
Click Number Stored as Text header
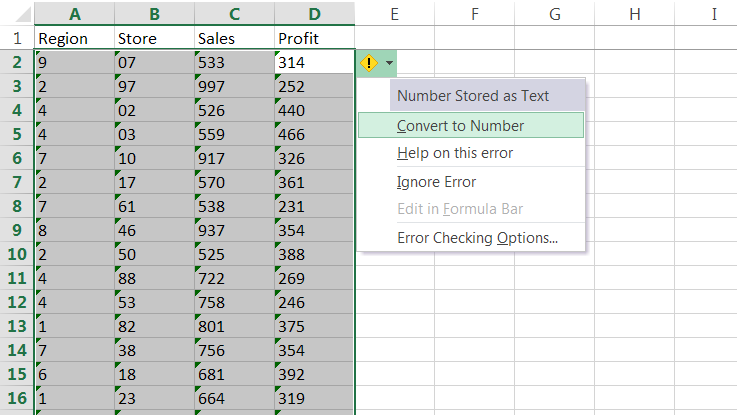(x=473, y=96)
